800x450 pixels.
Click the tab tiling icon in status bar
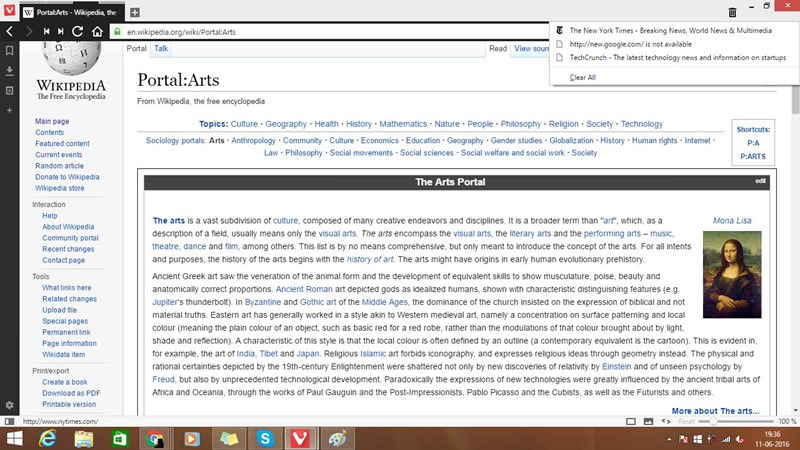[x=631, y=421]
